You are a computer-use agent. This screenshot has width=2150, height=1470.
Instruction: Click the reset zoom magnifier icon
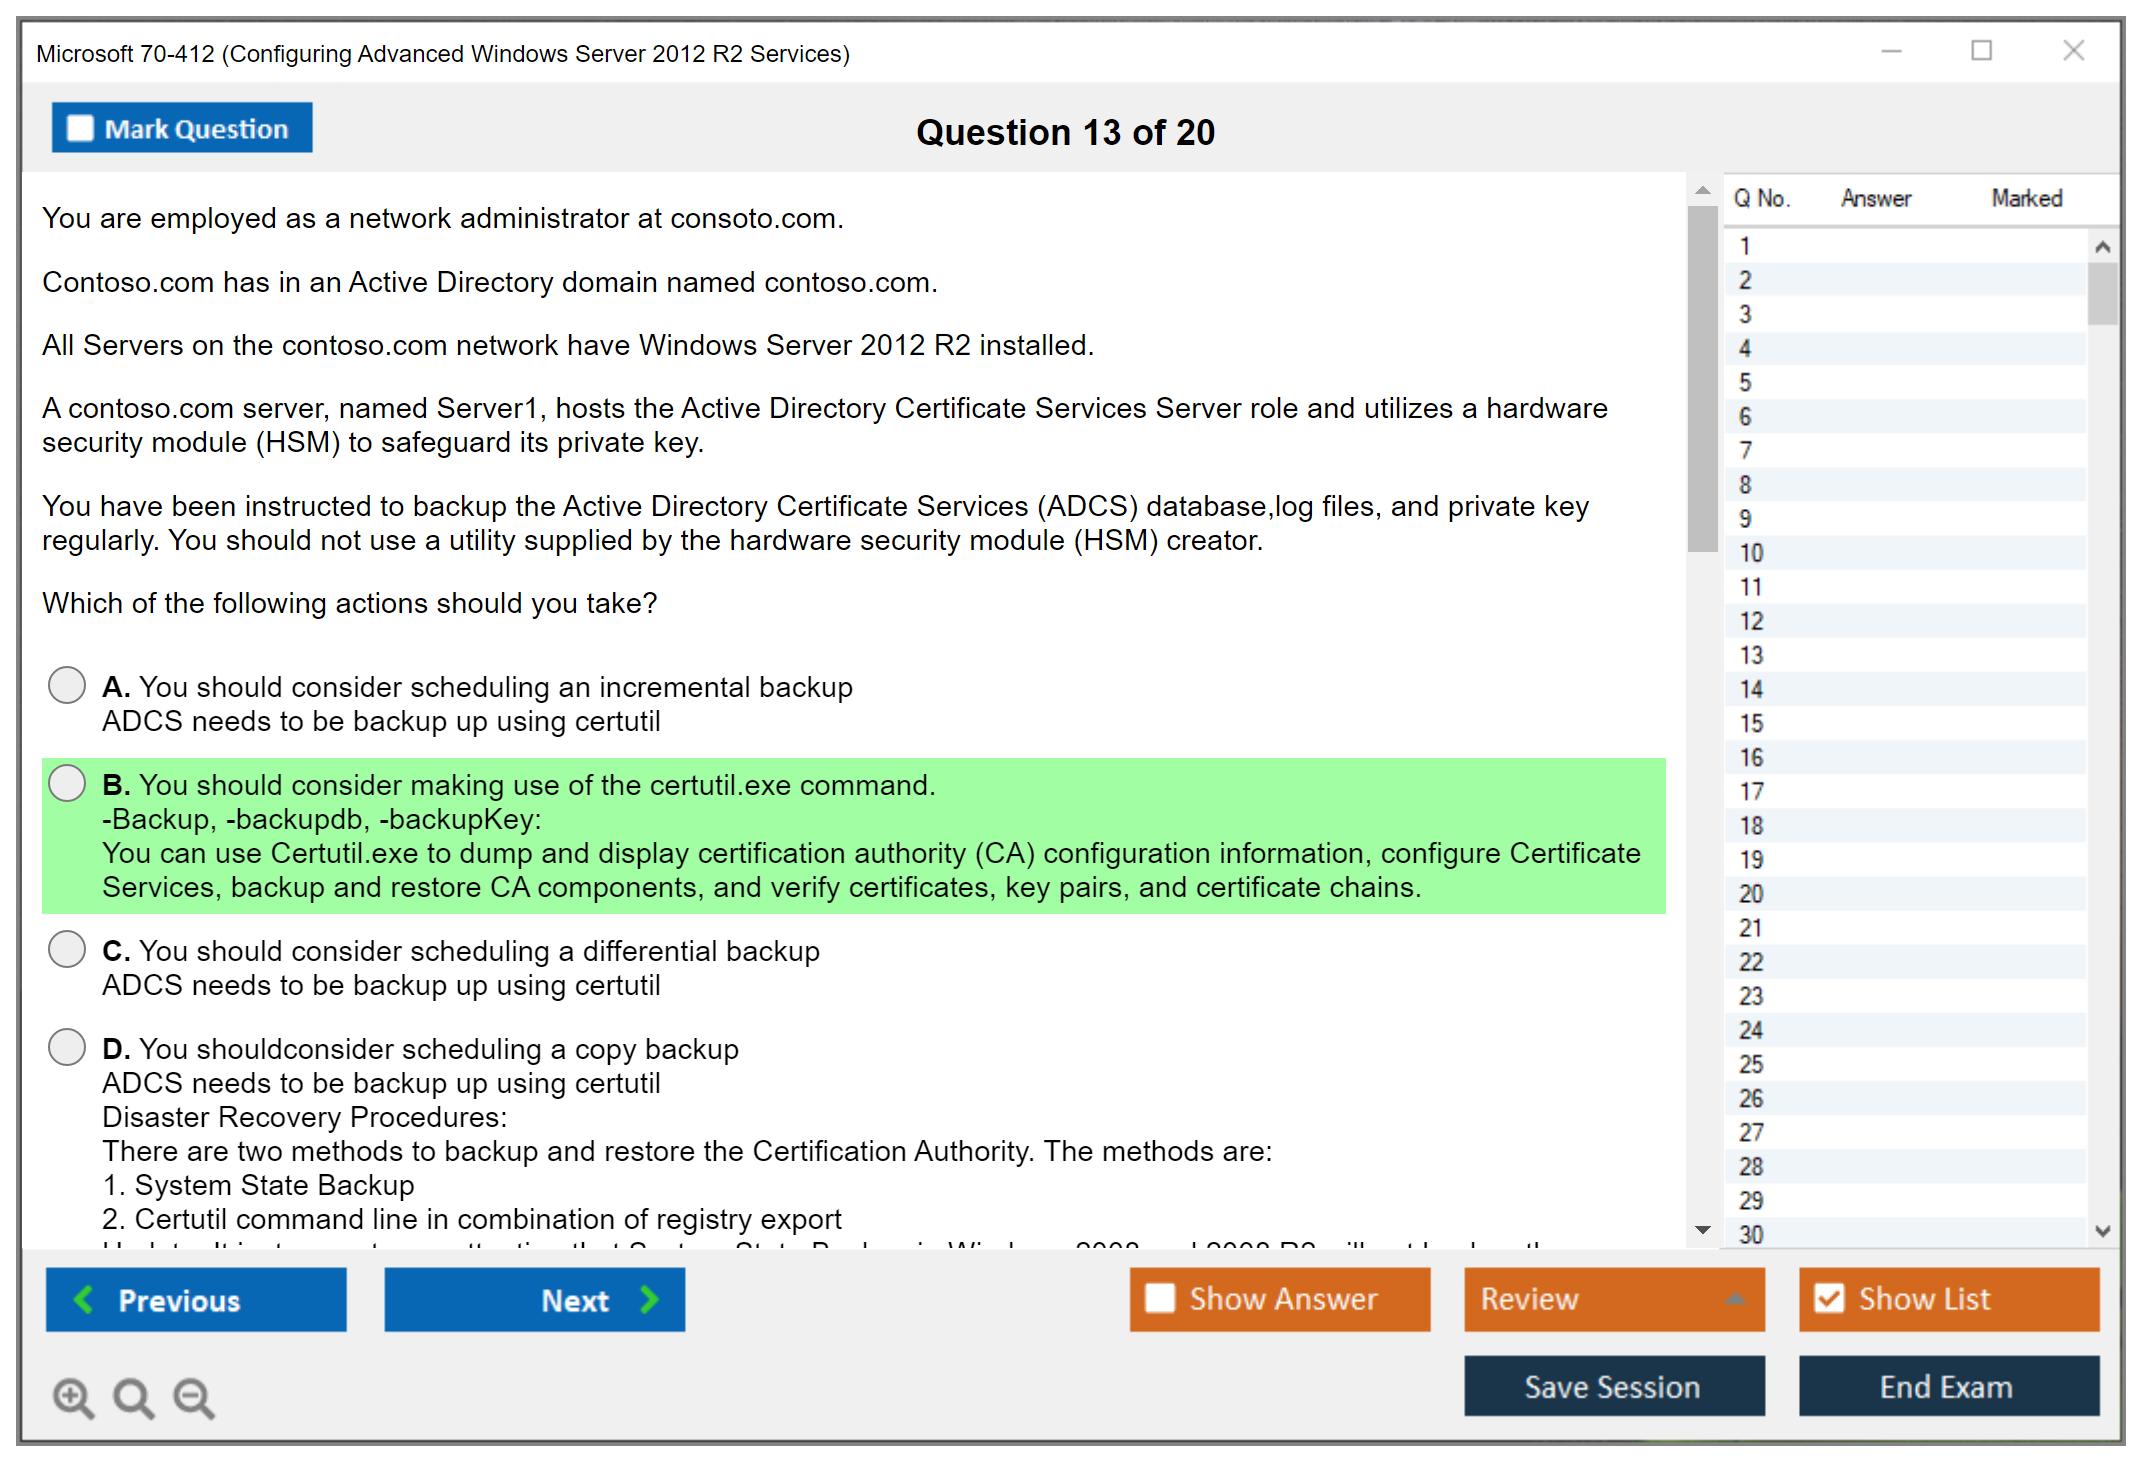pos(133,1398)
